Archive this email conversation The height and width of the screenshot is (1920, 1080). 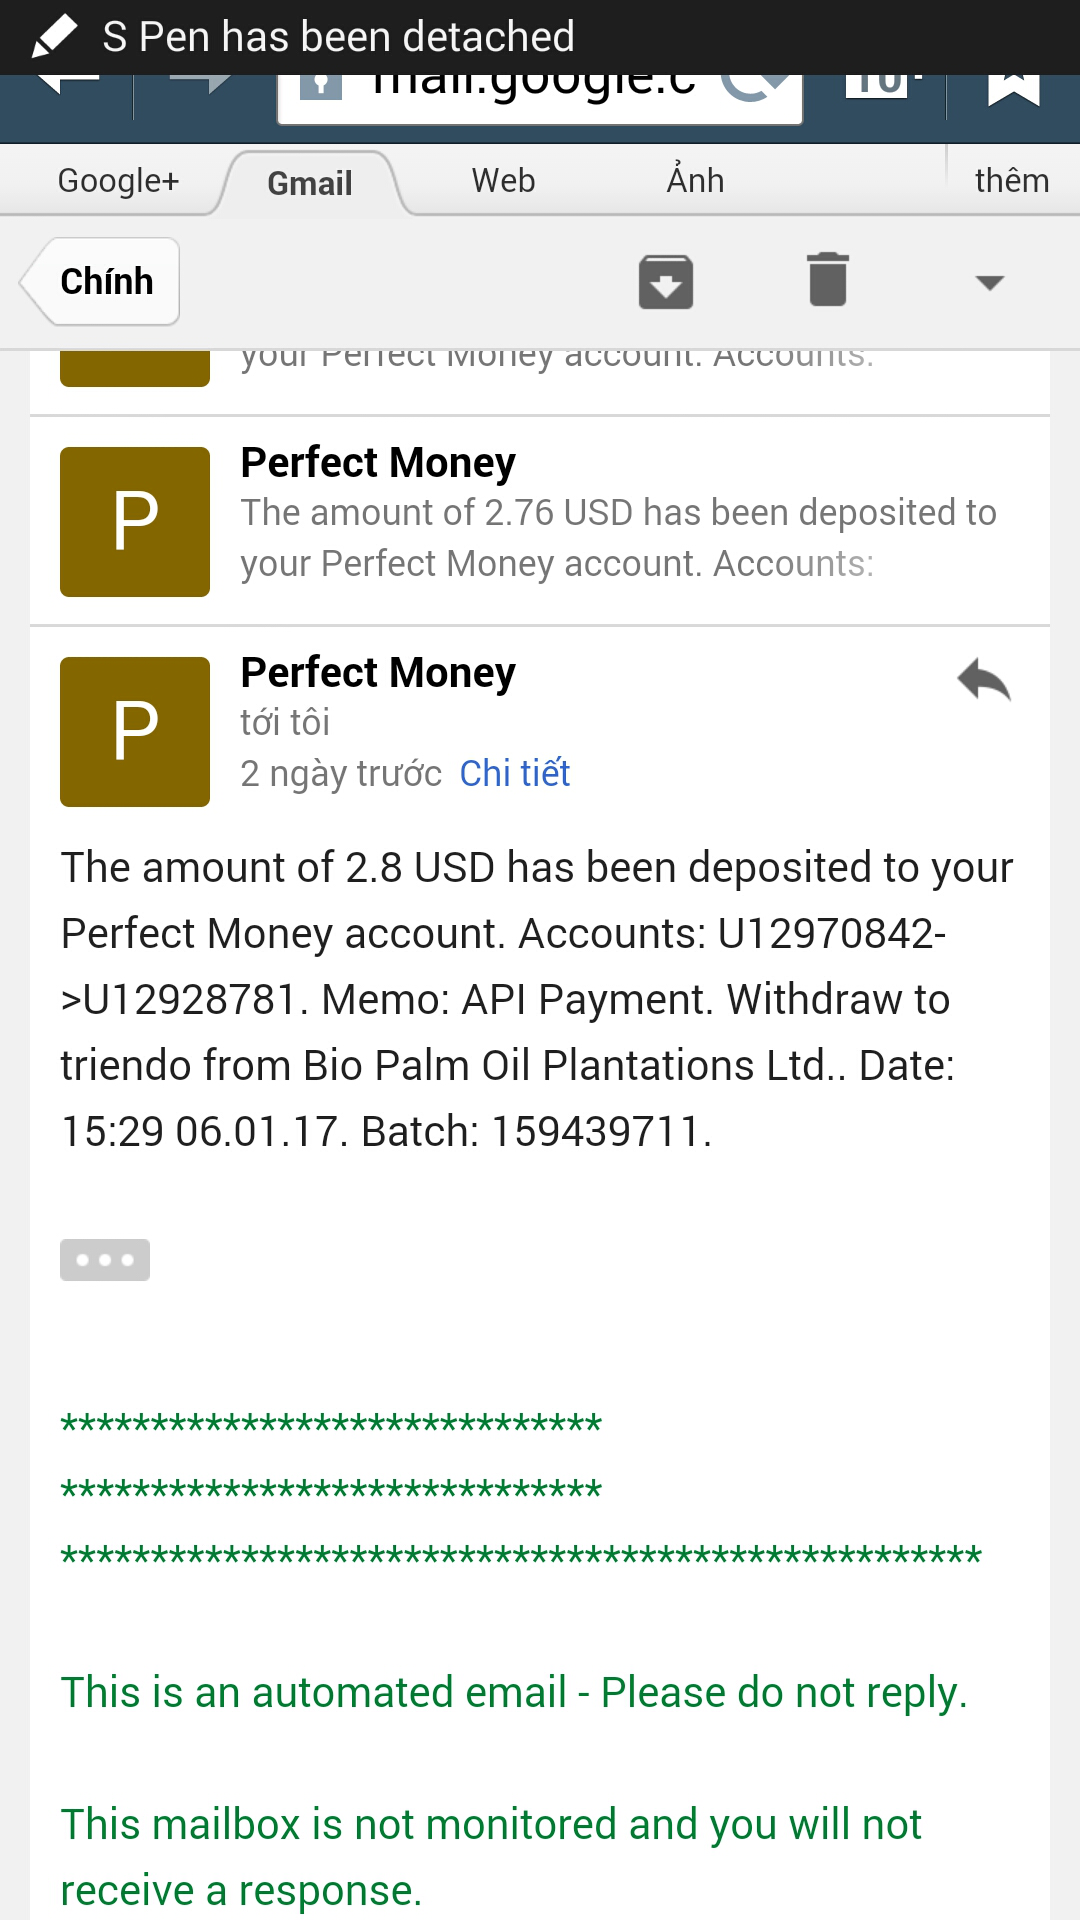click(x=666, y=282)
